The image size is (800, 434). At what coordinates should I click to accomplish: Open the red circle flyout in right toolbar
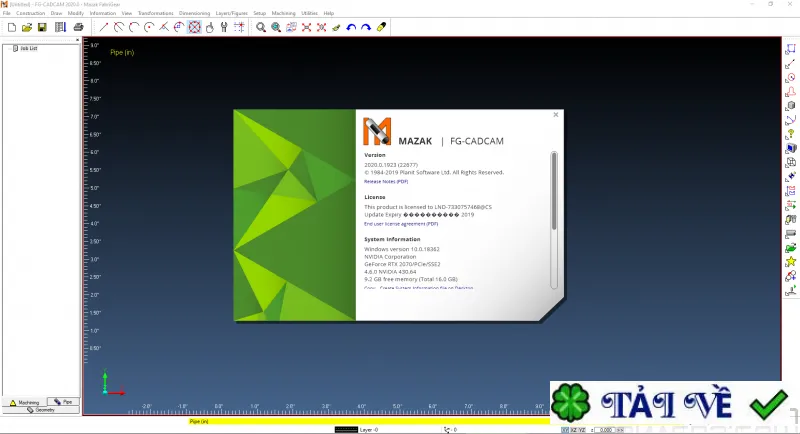[x=790, y=78]
